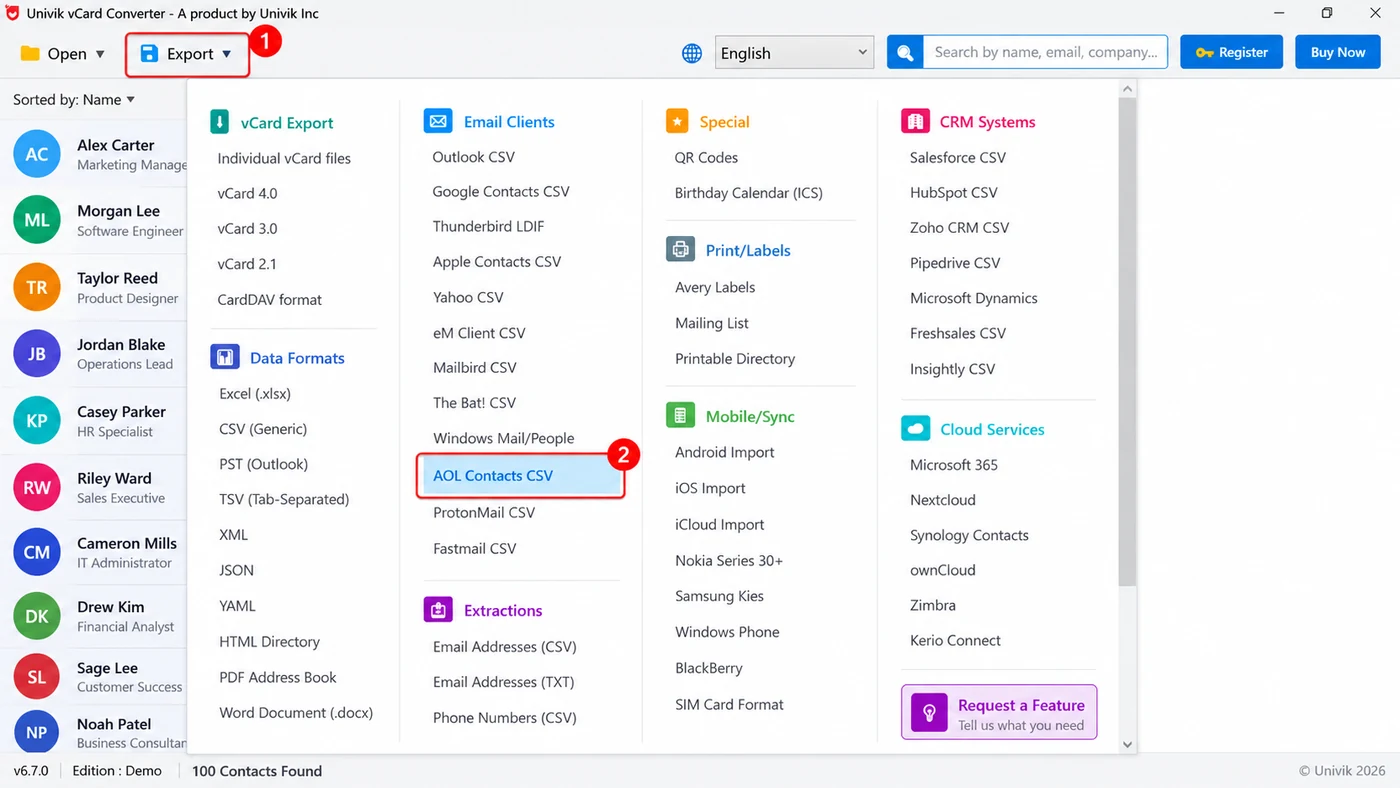Select the vCard 4.0 export option
1400x788 pixels.
247,193
